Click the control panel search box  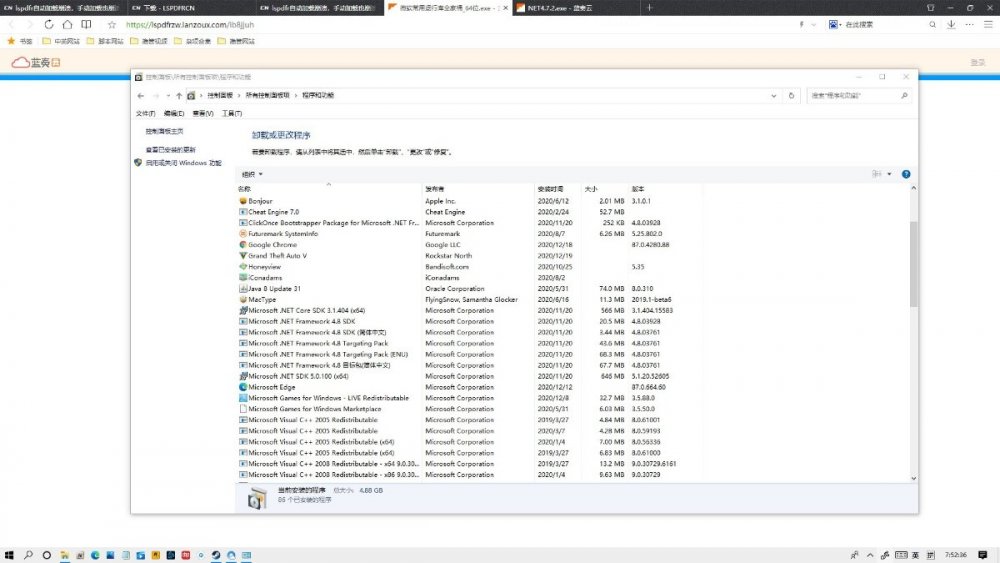point(855,96)
